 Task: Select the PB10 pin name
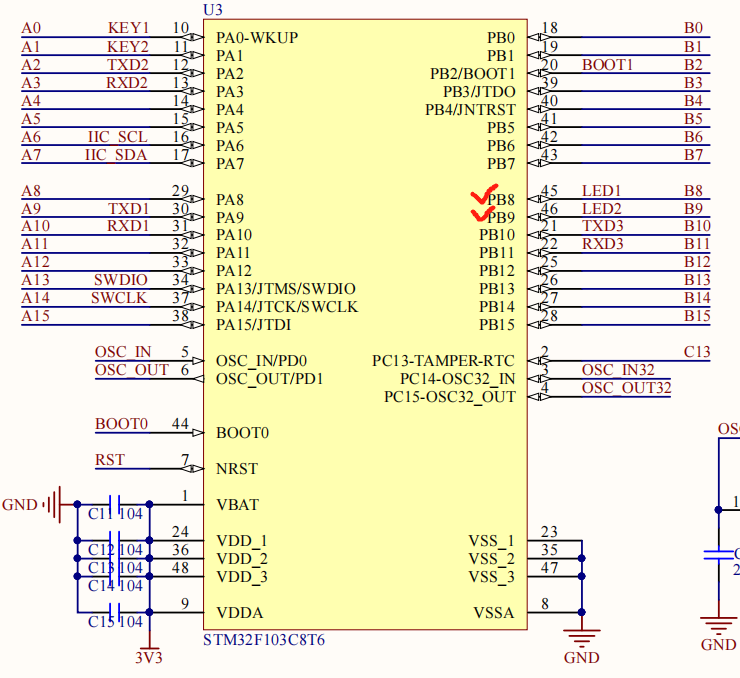(497, 235)
